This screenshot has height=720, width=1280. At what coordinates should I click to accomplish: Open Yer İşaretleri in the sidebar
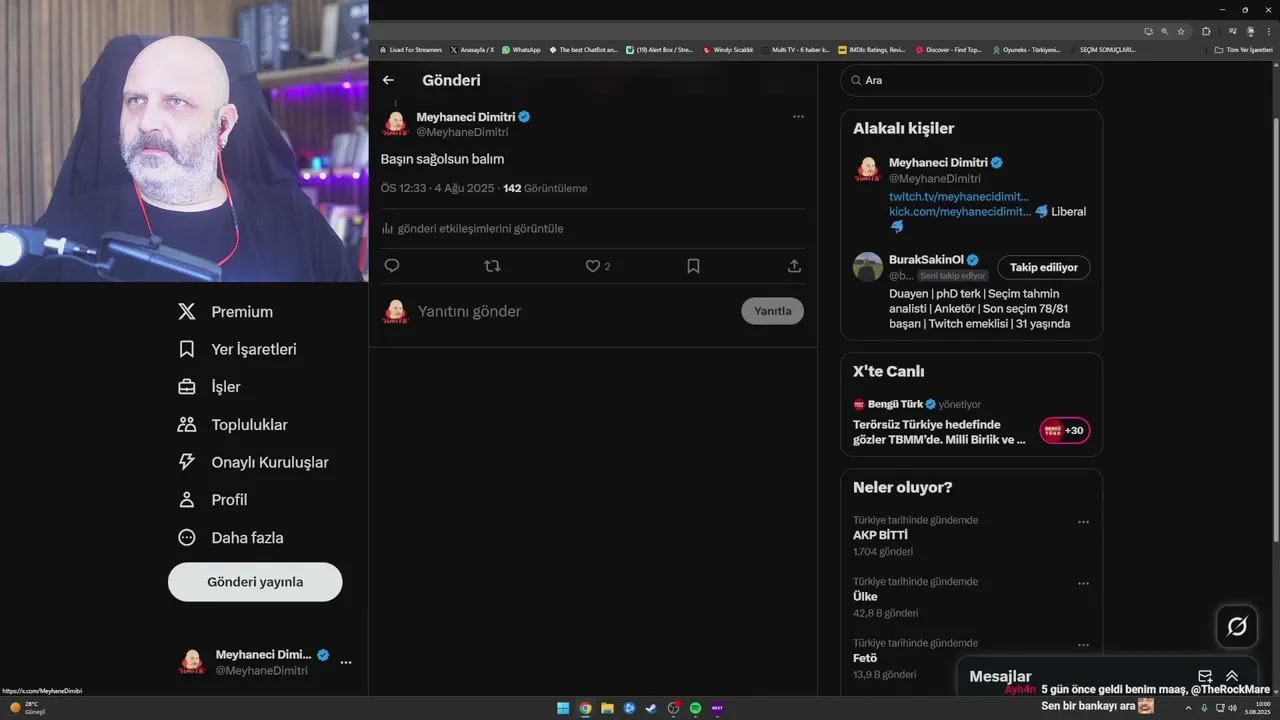click(x=237, y=349)
